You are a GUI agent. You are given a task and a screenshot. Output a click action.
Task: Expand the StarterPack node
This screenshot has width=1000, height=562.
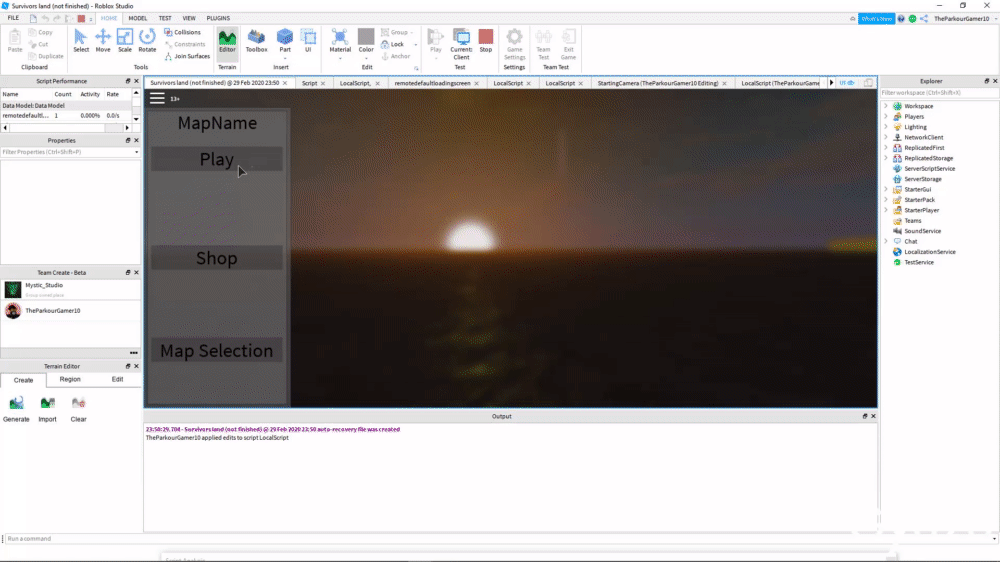(886, 200)
